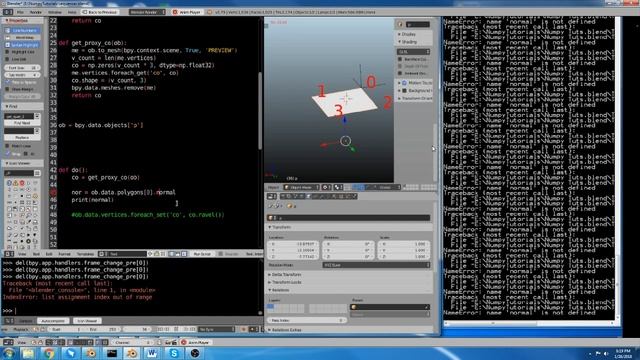
Task: Open the Format menu in text editor
Action: click(x=64, y=254)
